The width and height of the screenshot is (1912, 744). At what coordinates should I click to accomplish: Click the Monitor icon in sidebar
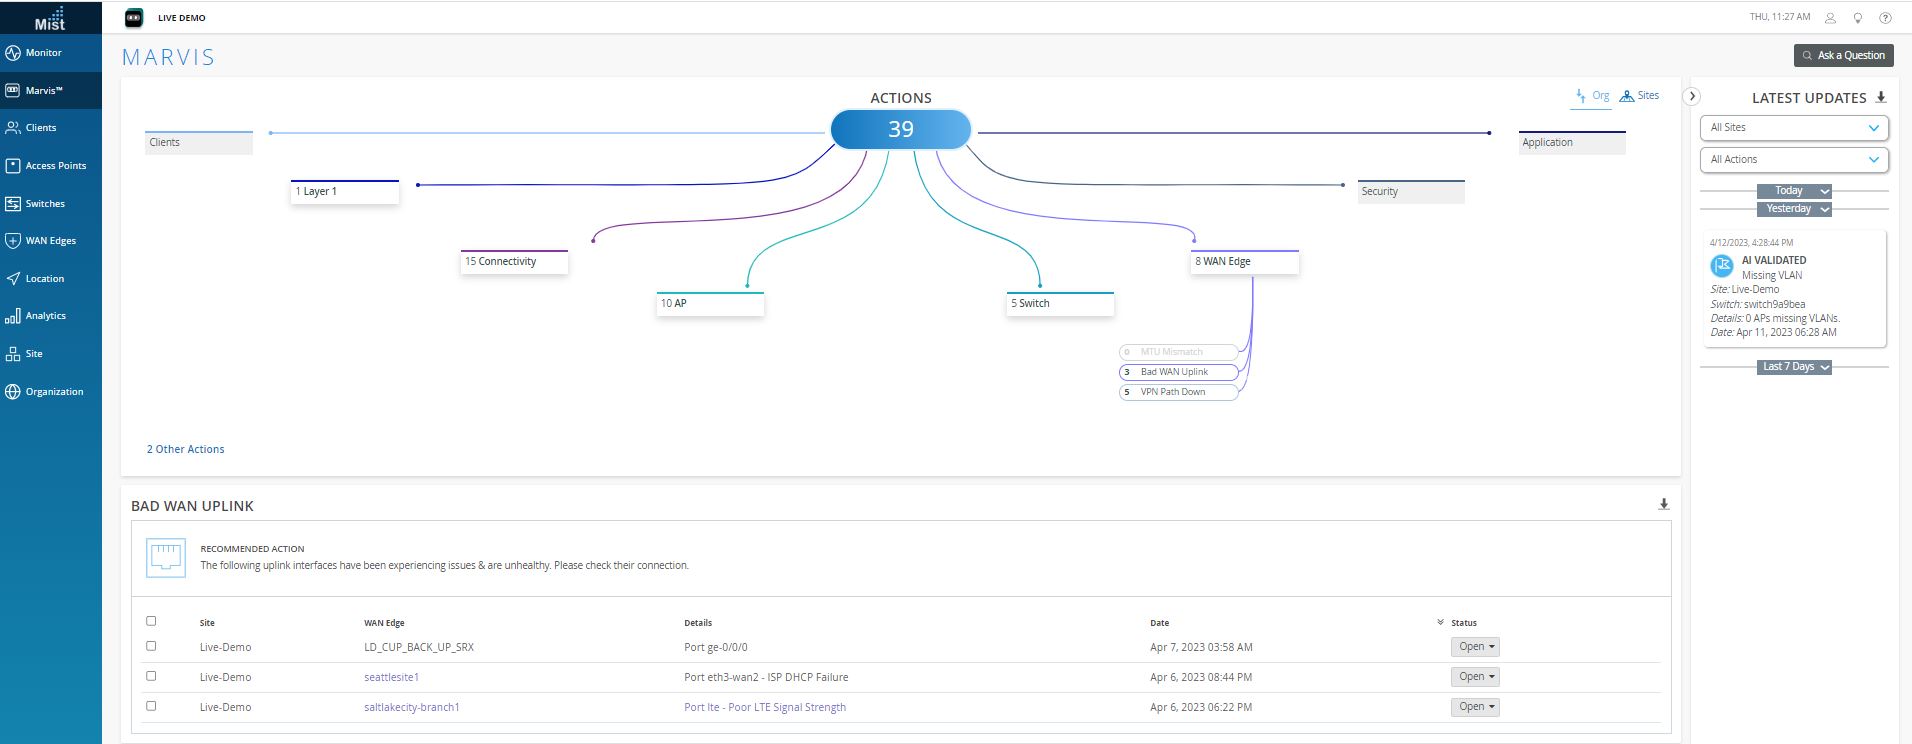click(x=13, y=53)
